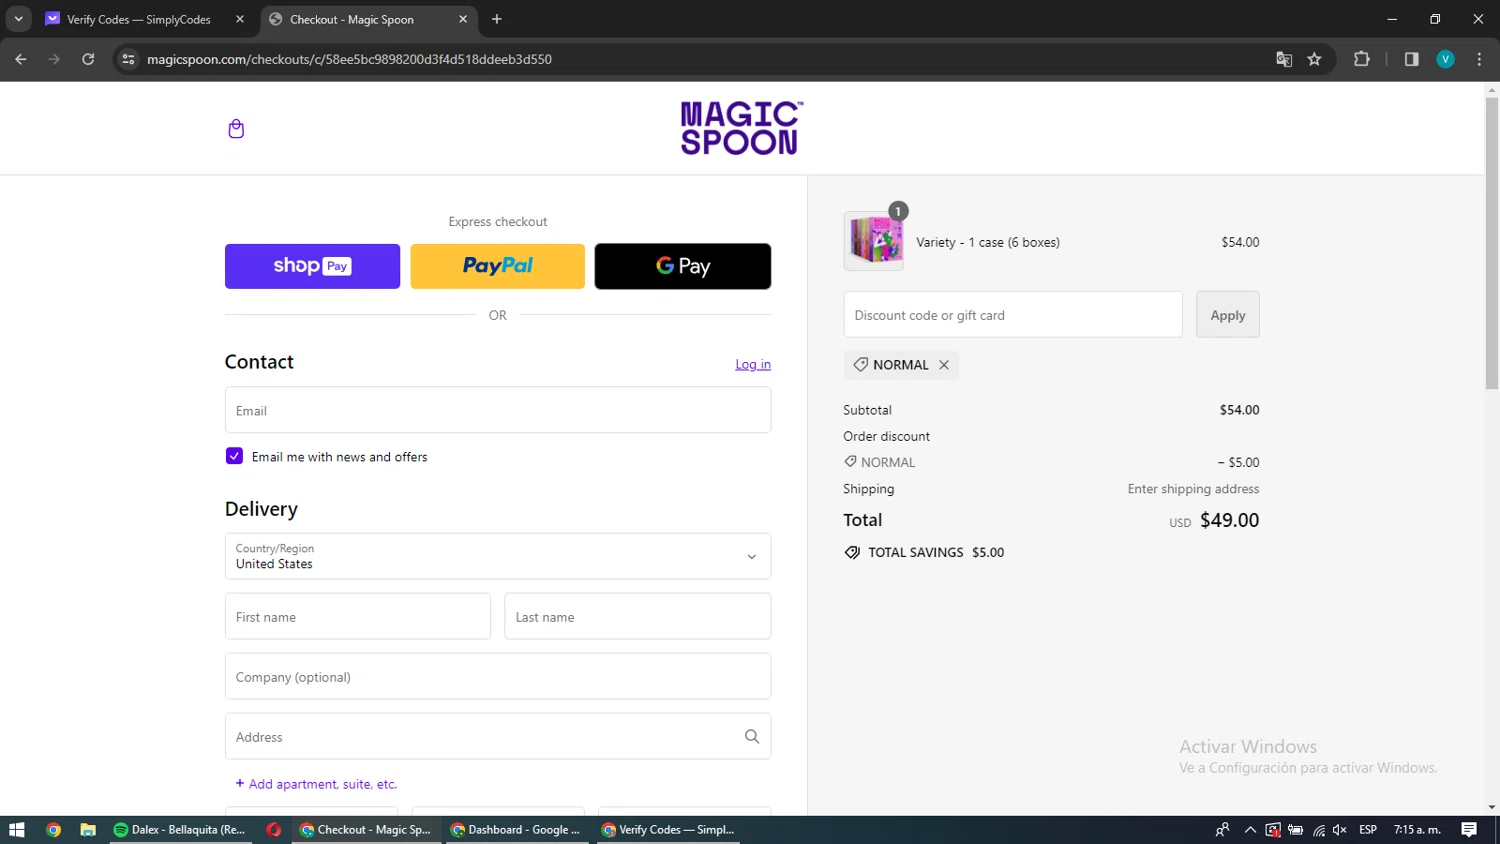Focus the Email input field

coord(498,410)
